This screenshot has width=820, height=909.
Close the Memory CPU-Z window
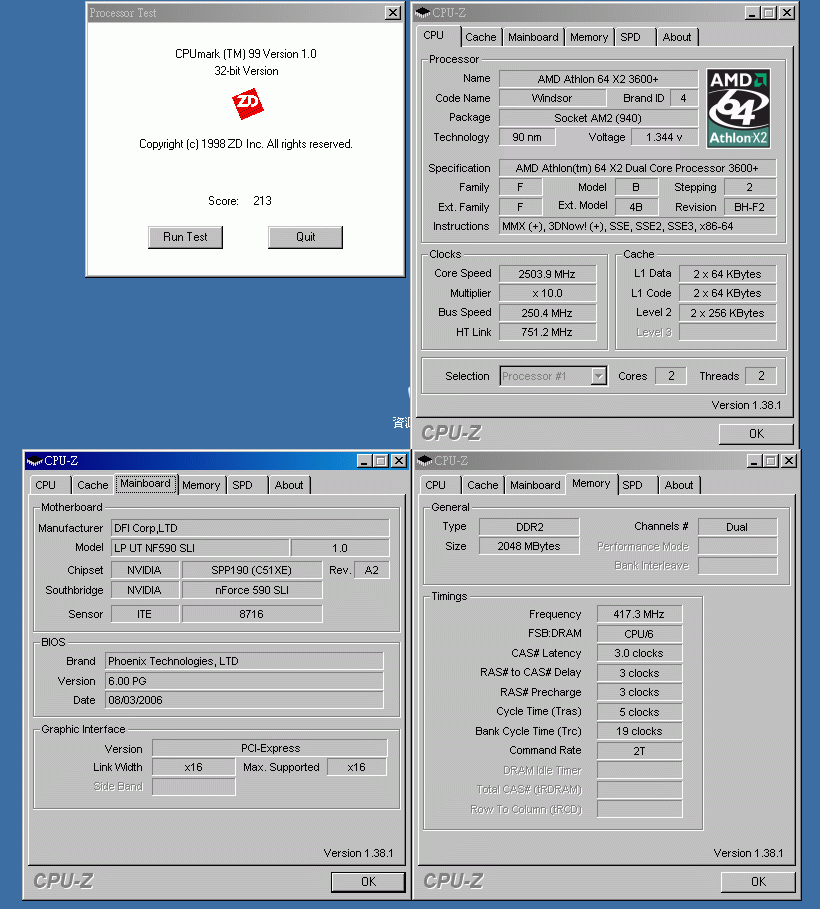(x=789, y=461)
